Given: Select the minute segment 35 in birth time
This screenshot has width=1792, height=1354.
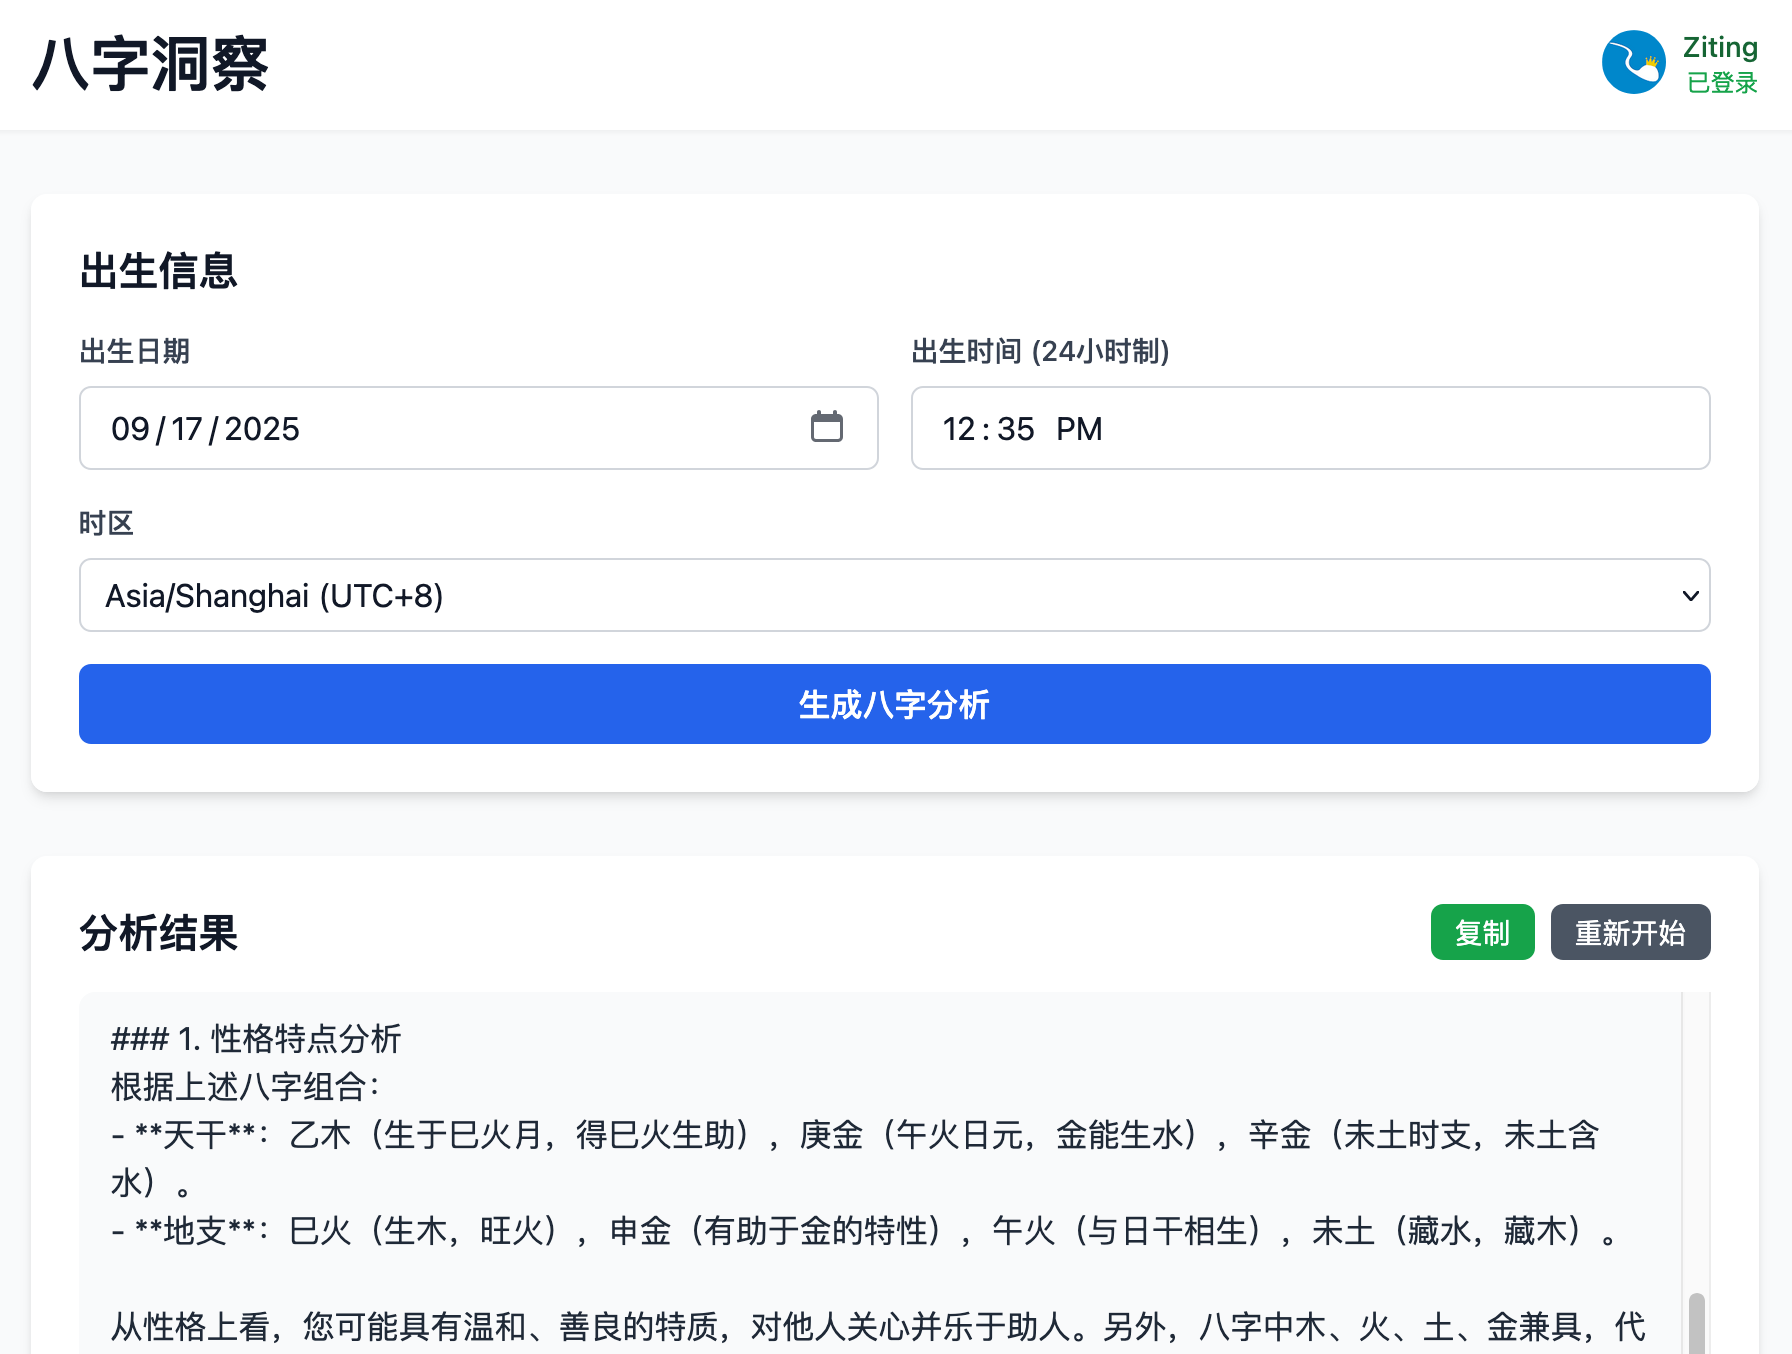Looking at the screenshot, I should [1015, 429].
